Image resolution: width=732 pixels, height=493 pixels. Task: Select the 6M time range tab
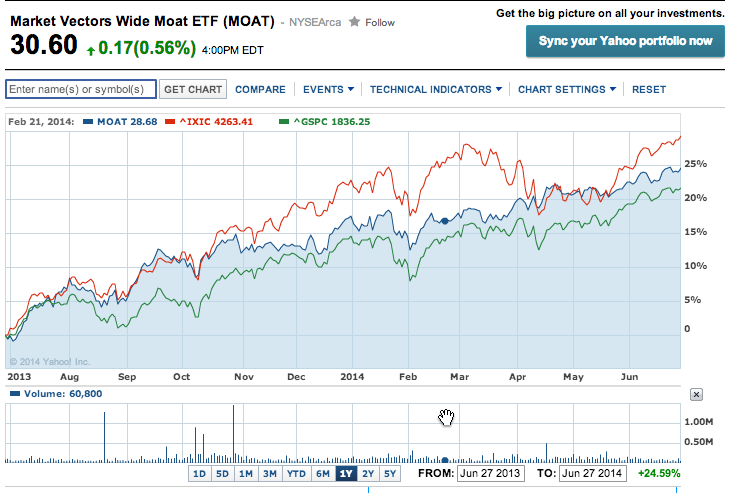[323, 474]
